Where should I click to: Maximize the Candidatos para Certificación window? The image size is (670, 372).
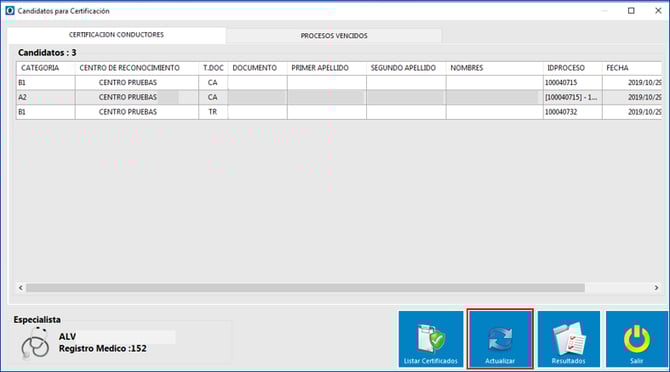(x=631, y=11)
